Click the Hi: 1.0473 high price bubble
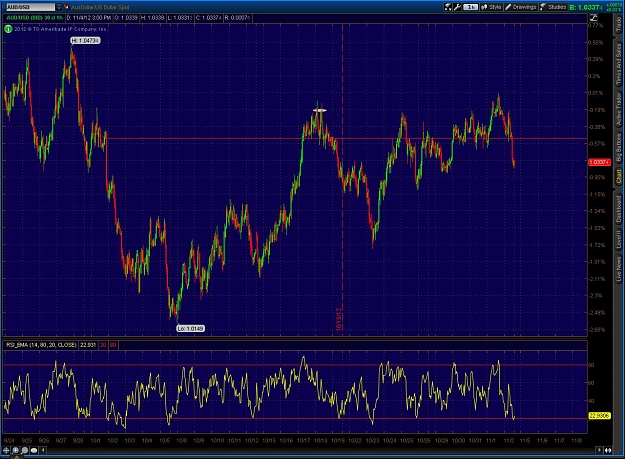The image size is (625, 459). pos(85,40)
